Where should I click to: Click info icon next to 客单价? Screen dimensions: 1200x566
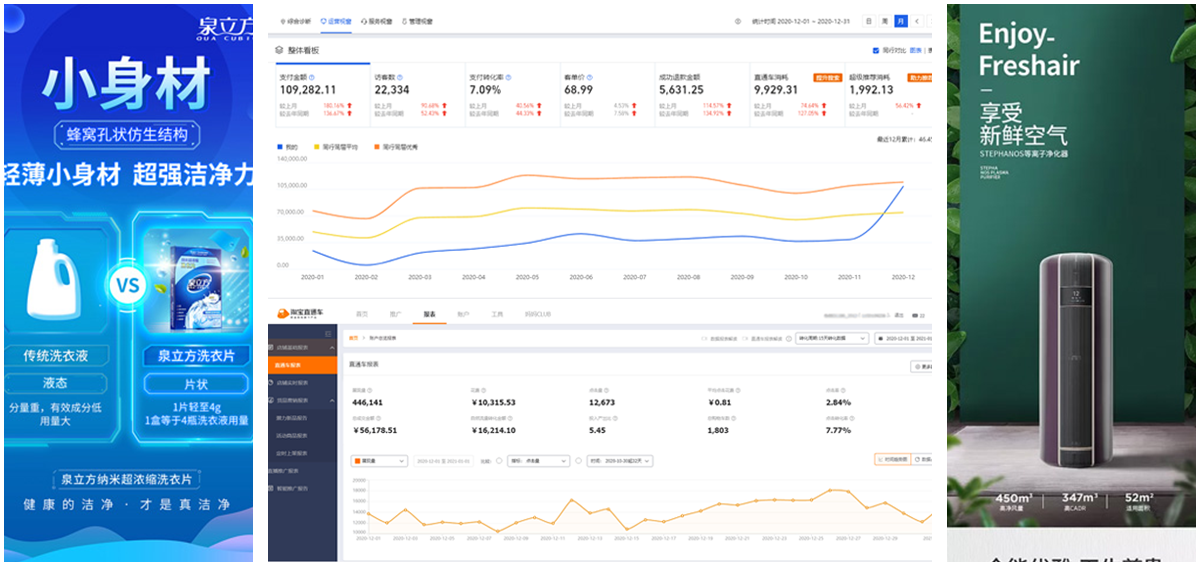589,77
